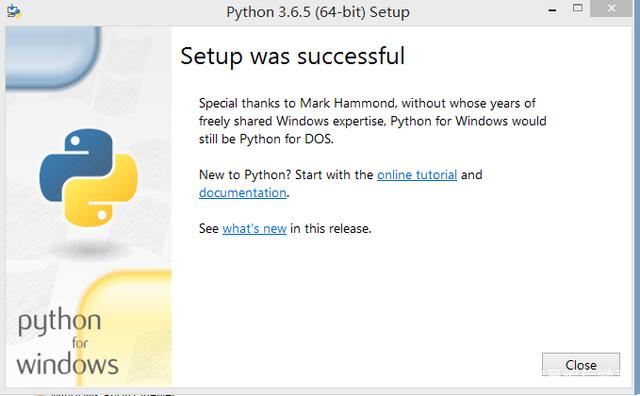Click the "Setup was successful" heading

pos(293,56)
